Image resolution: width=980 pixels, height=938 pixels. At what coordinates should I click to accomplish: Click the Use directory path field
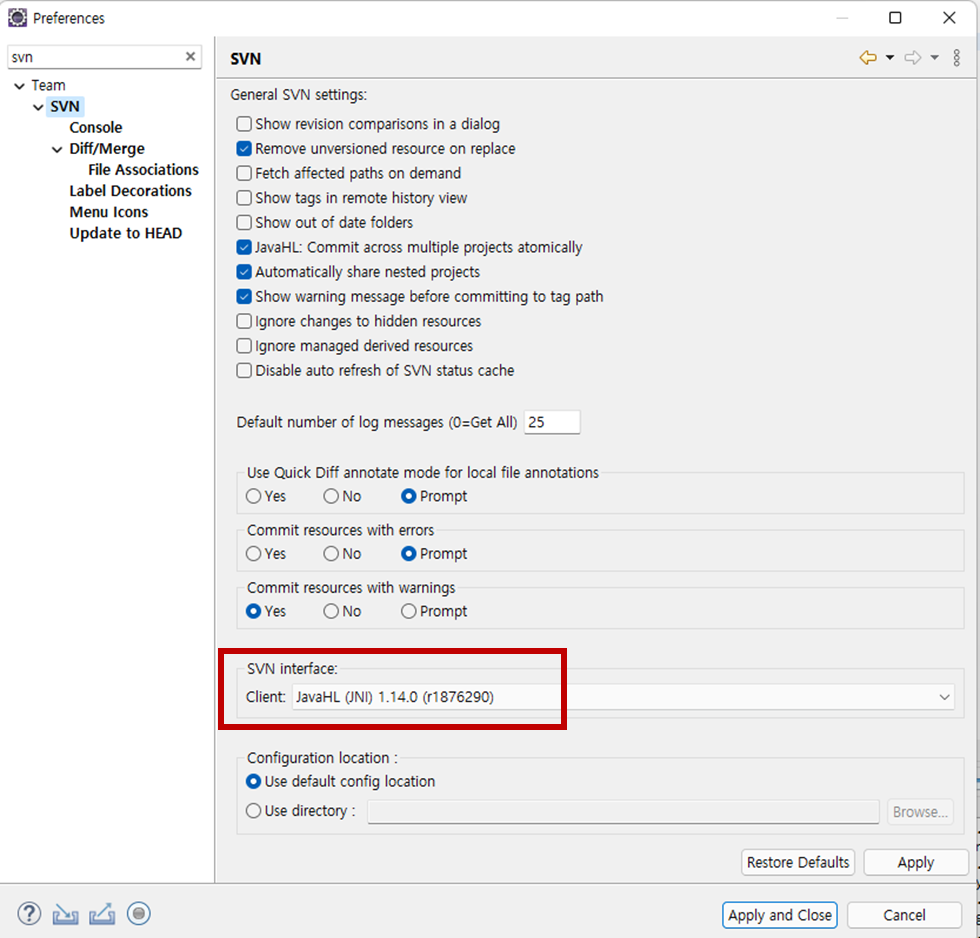coord(623,812)
